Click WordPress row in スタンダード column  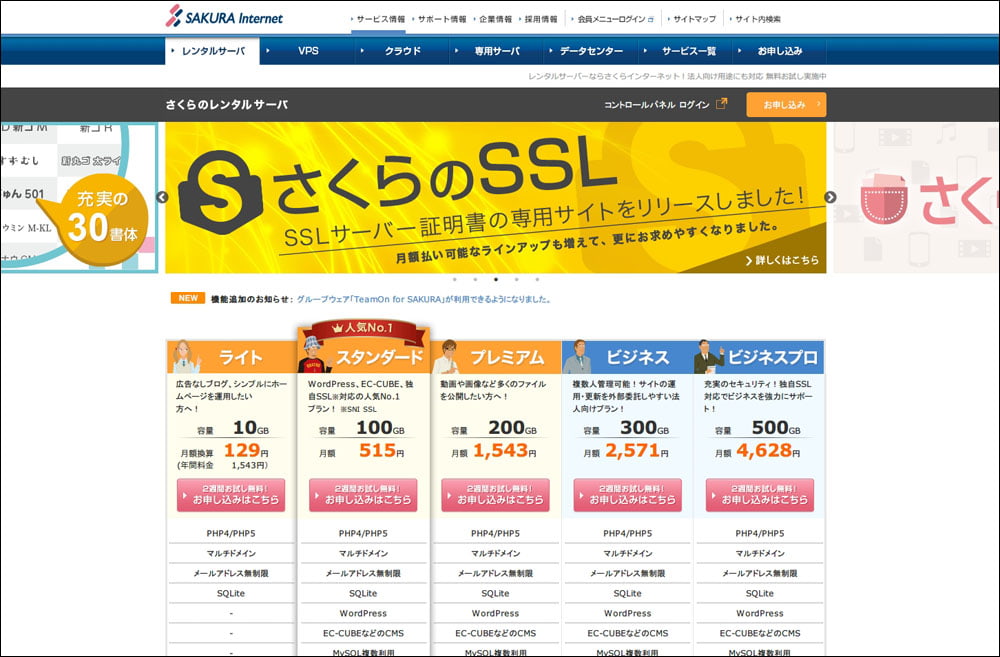click(364, 614)
